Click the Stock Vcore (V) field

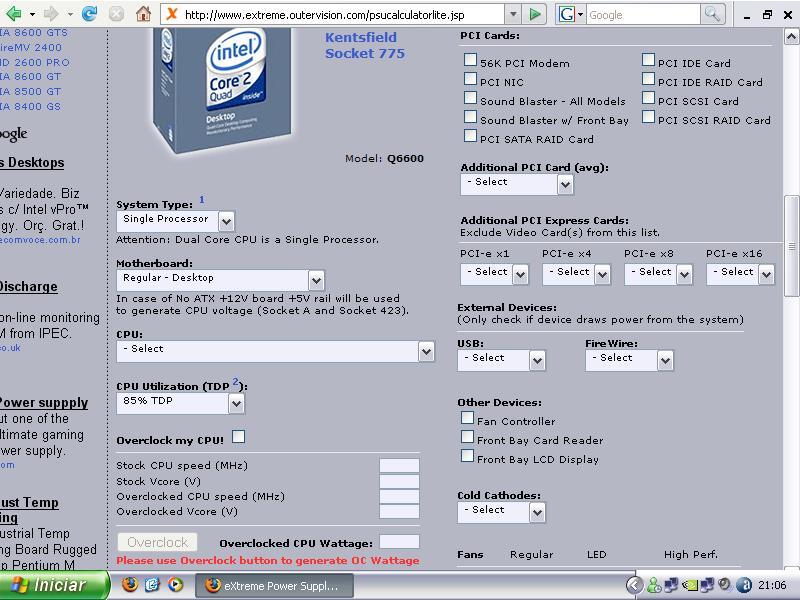coord(399,481)
